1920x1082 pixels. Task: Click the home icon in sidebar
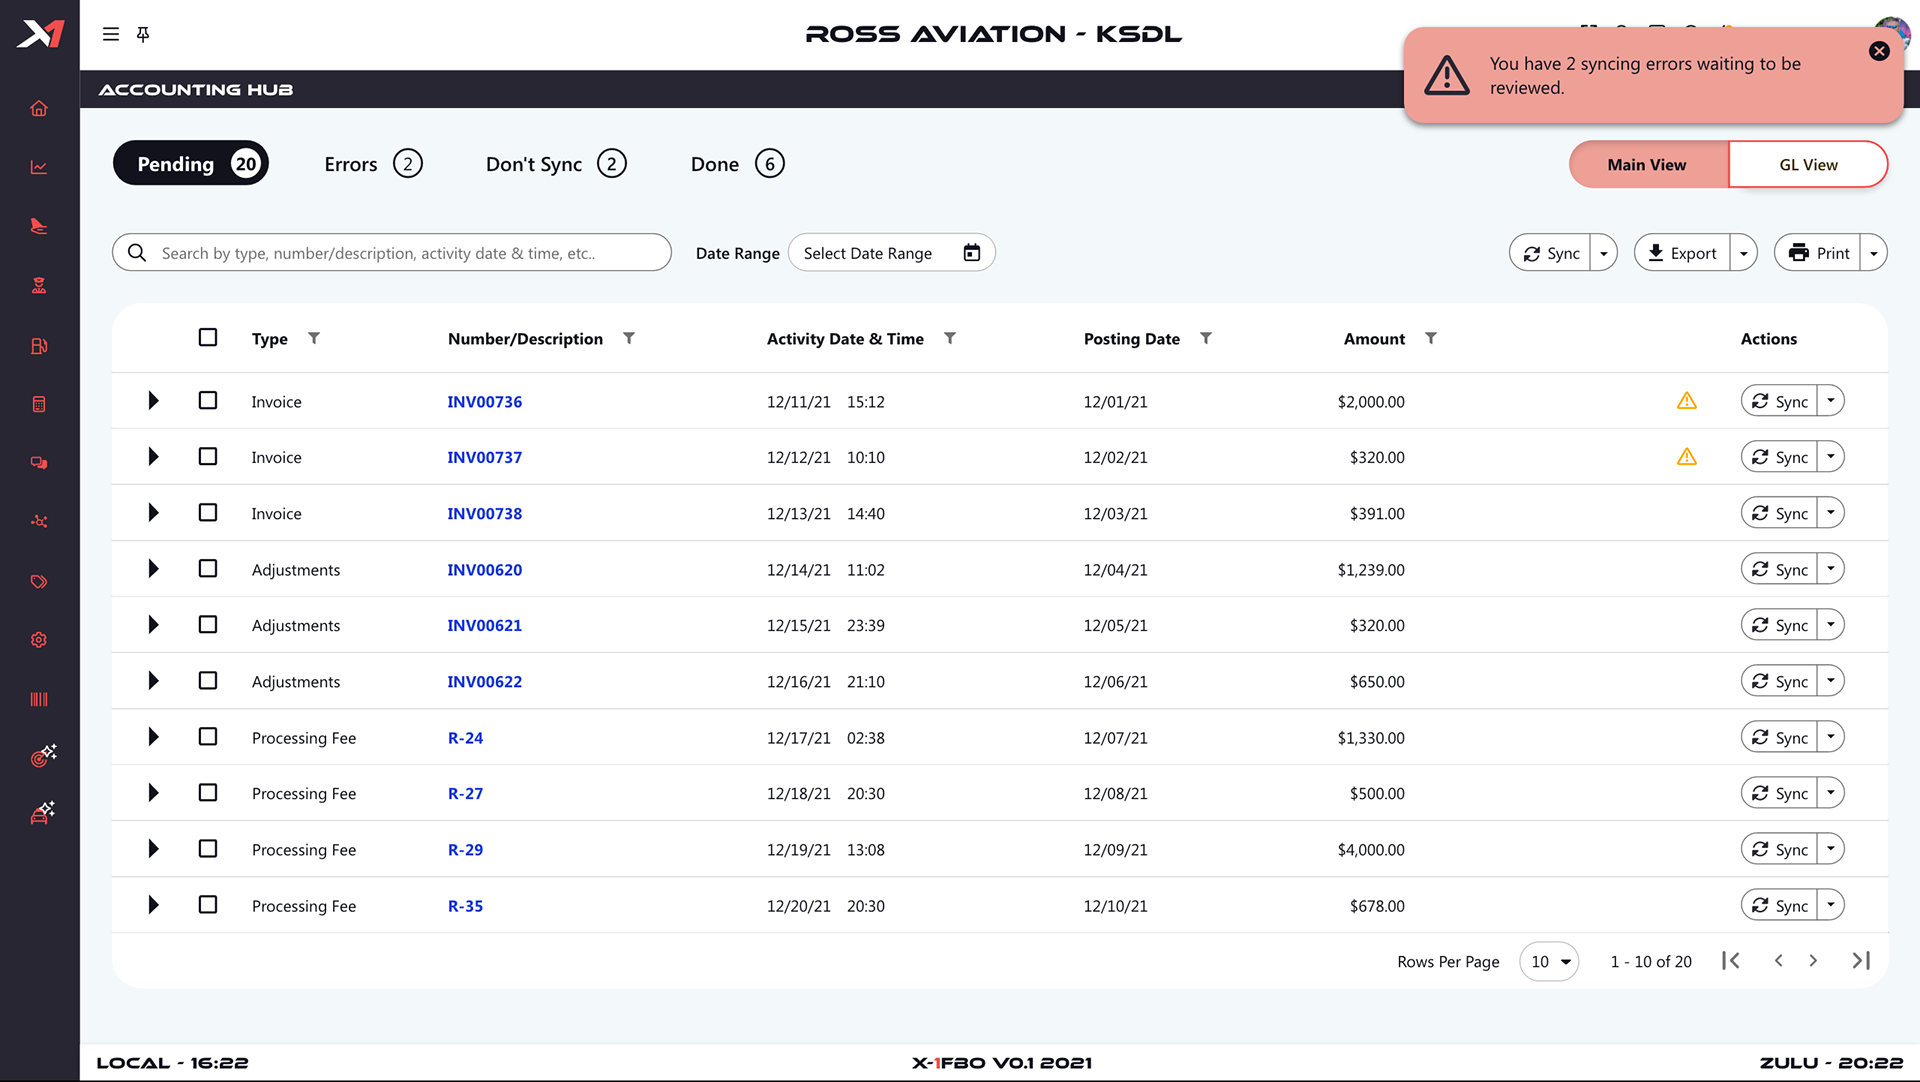[x=39, y=108]
